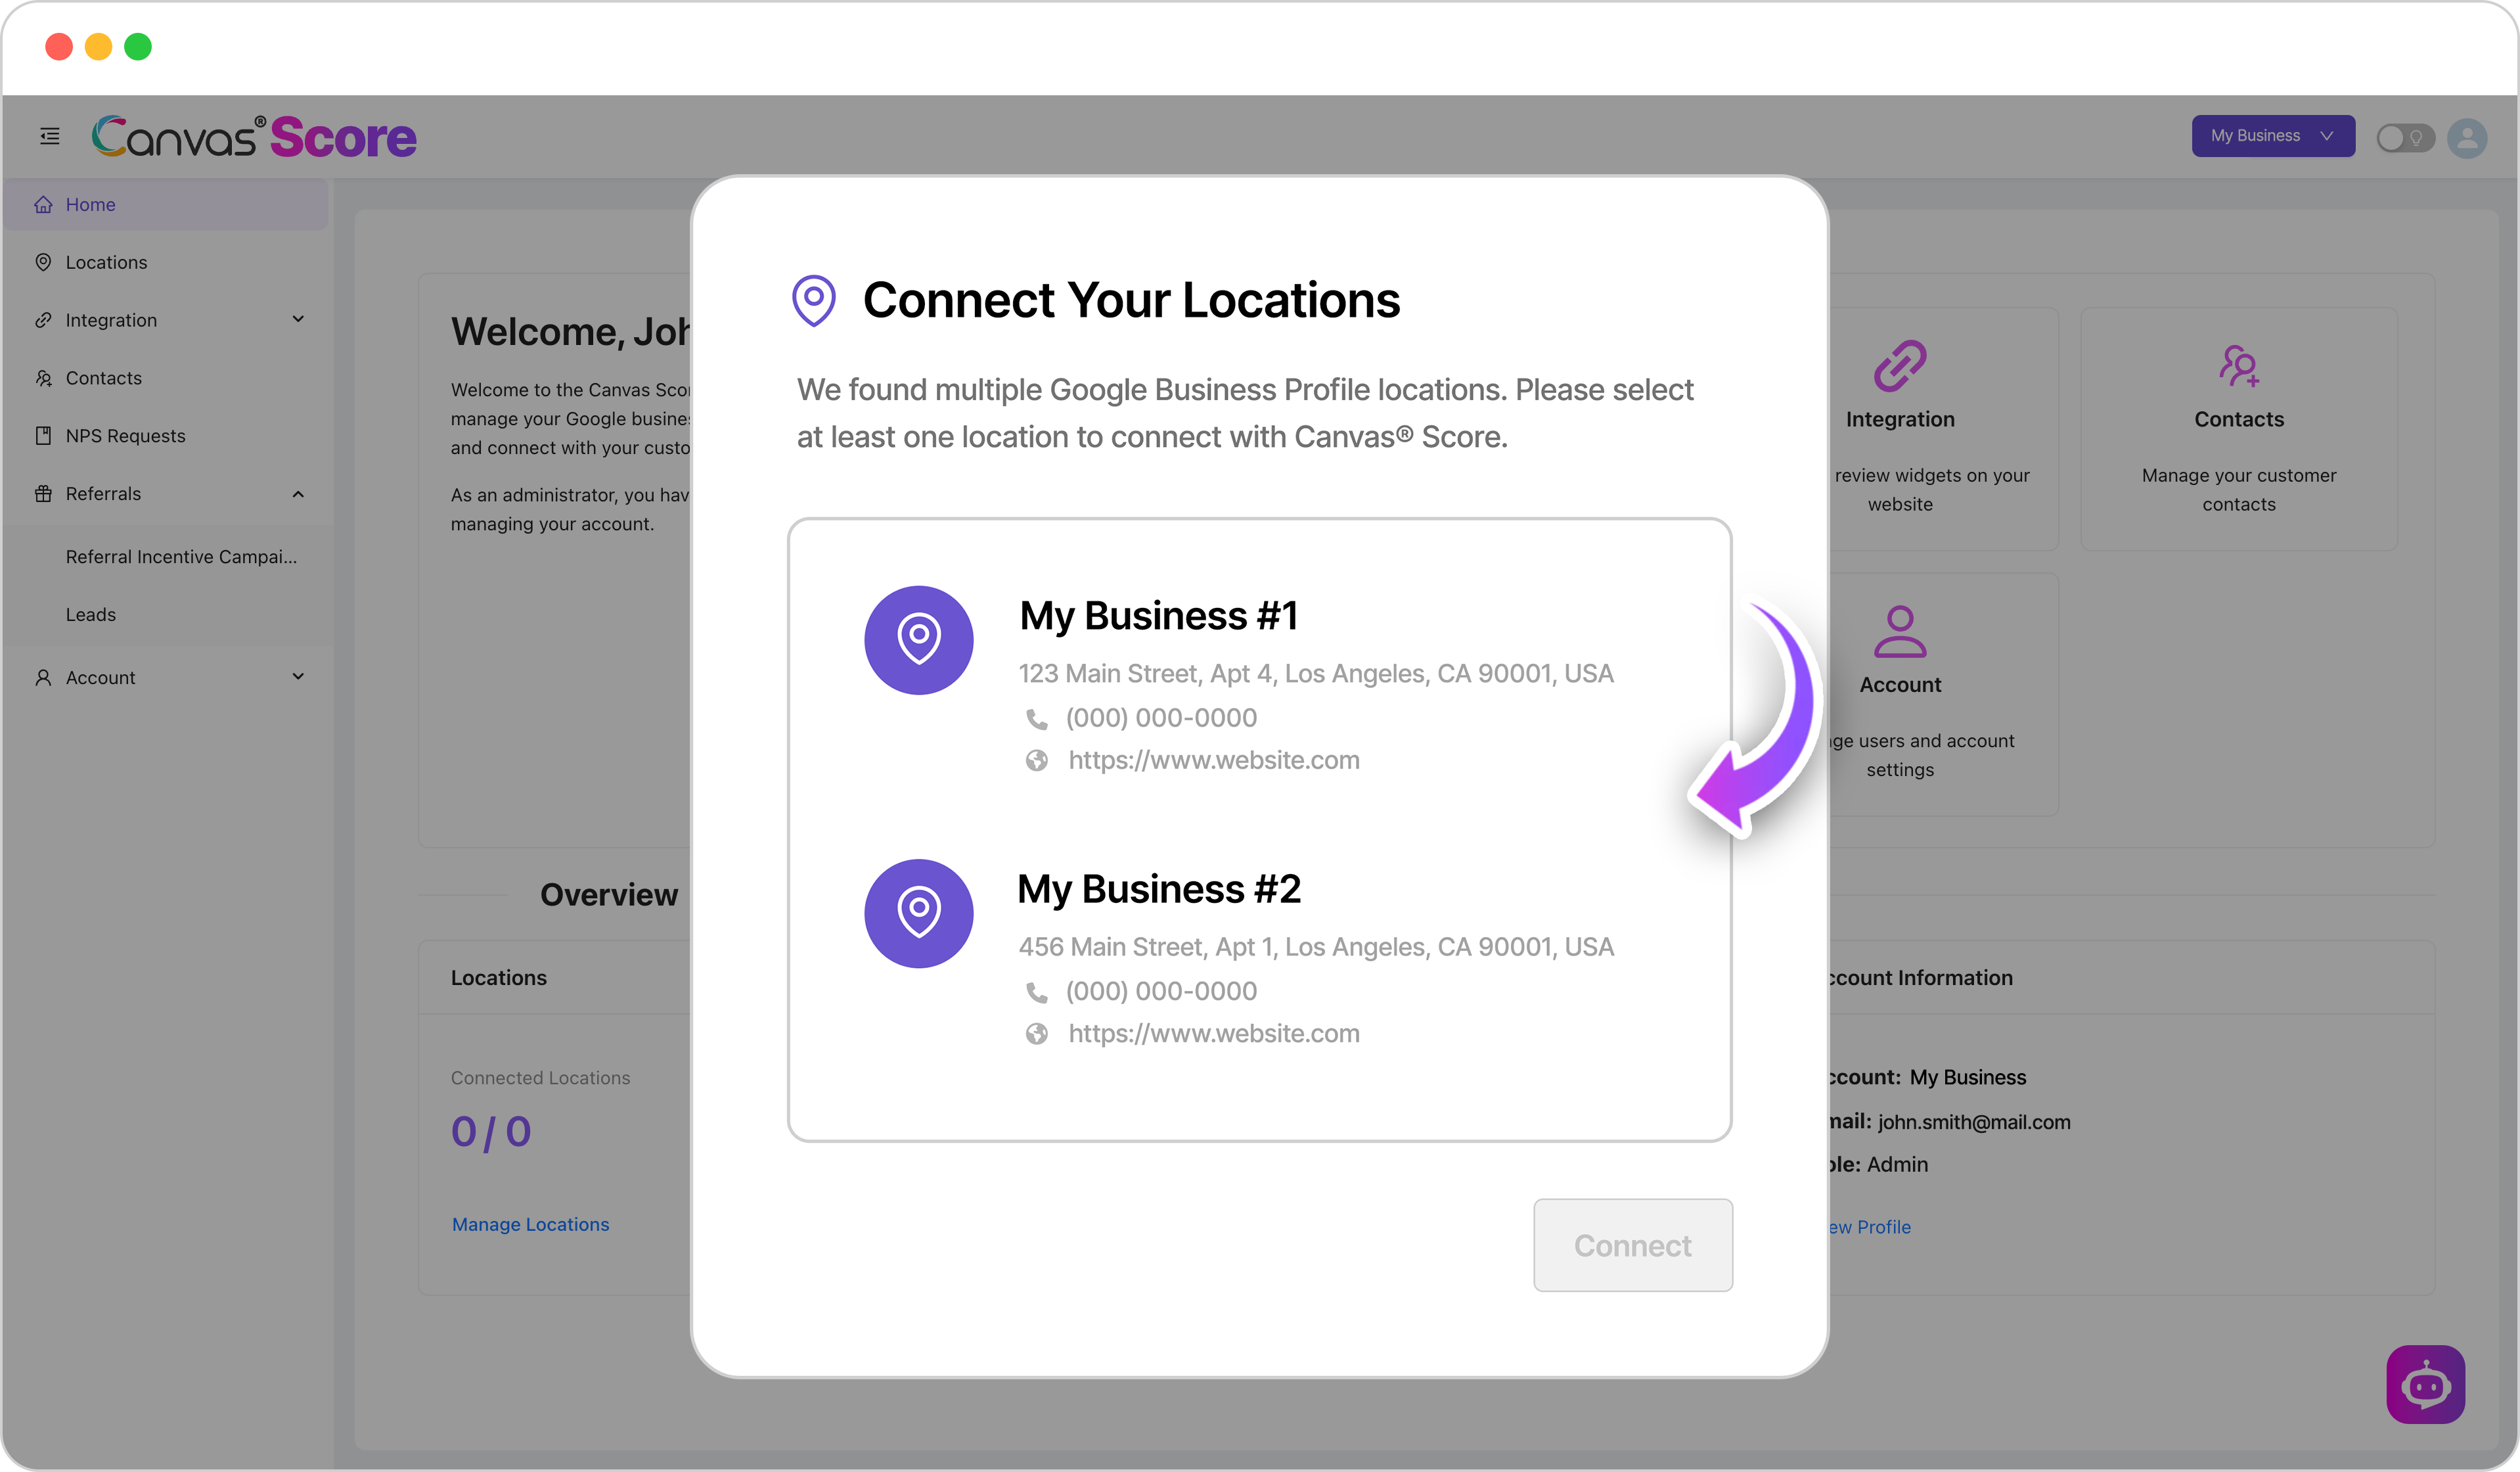2520x1472 pixels.
Task: Select My Business #2 location pin icon
Action: (x=918, y=913)
